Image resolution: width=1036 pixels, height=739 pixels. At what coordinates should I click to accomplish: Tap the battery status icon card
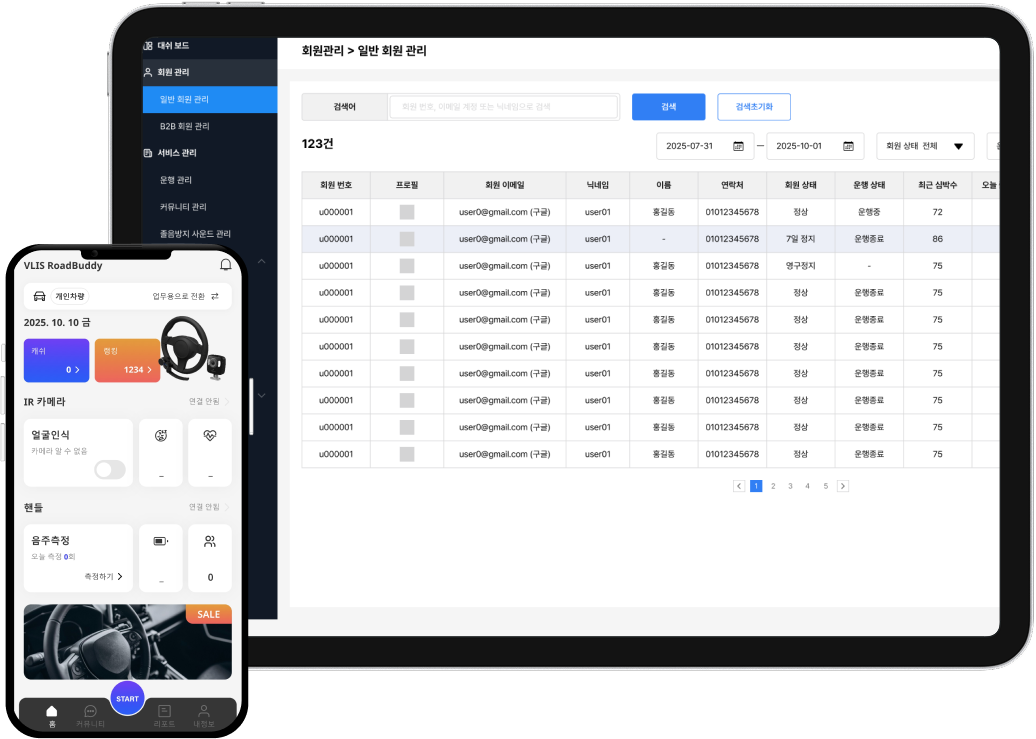point(161,557)
